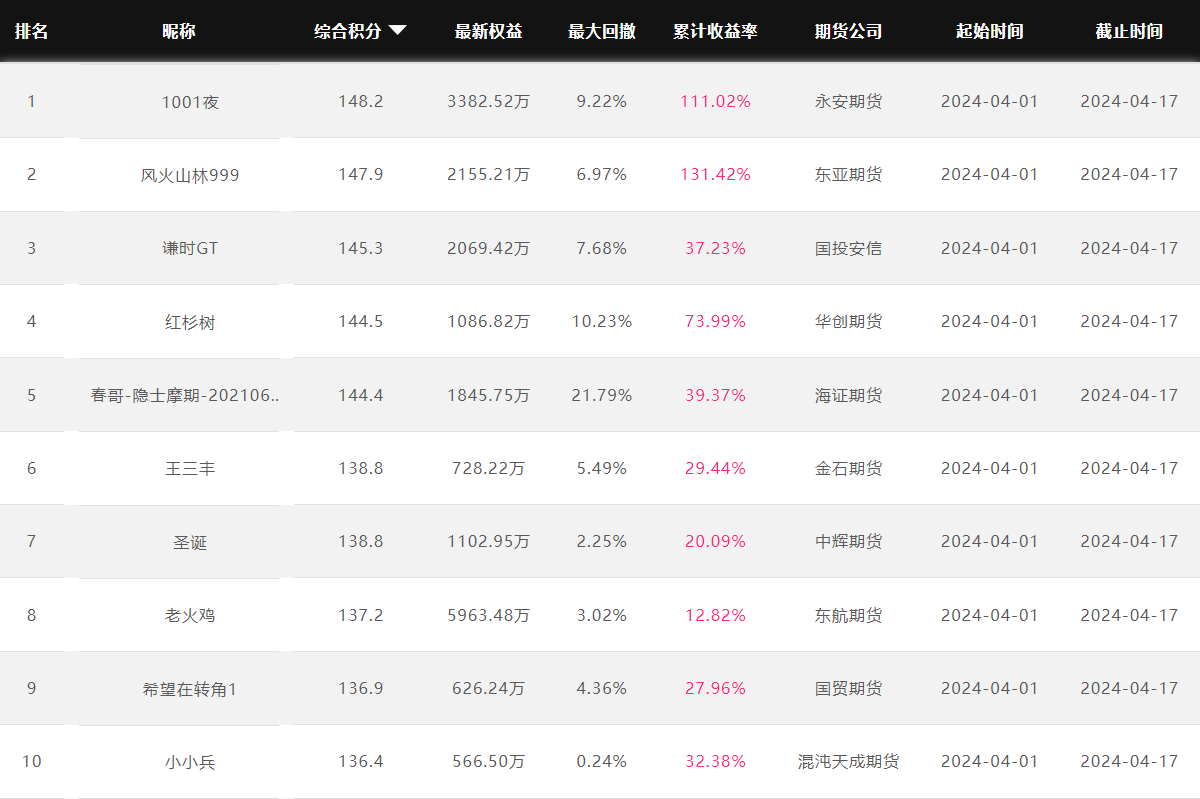1200x799 pixels.
Task: Click the 144.5 score cell
Action: tap(360, 321)
